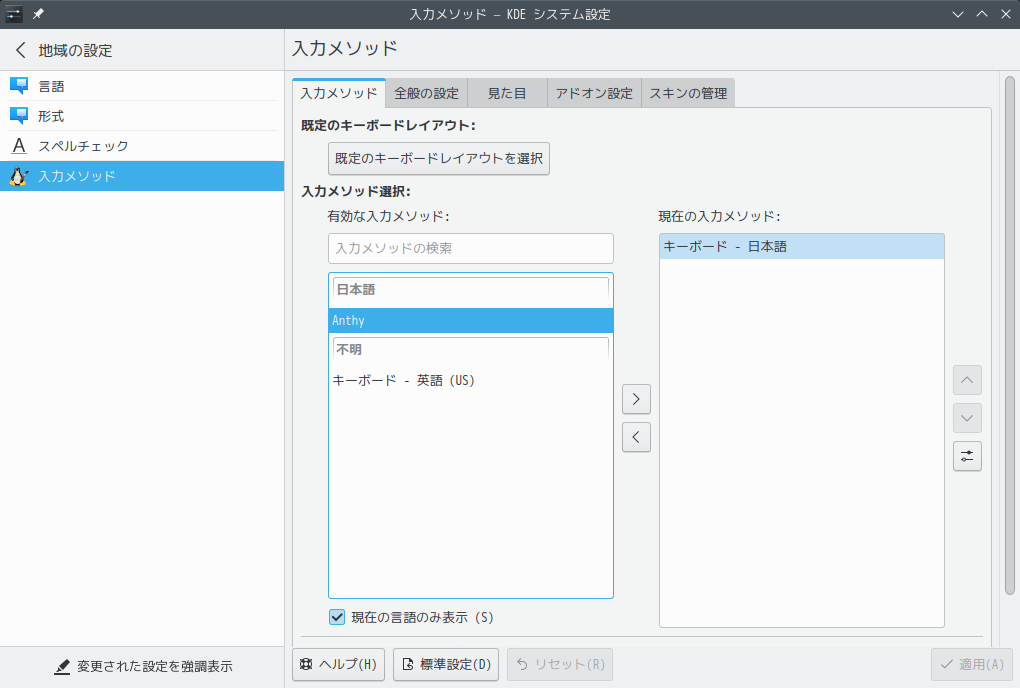Collapse the 不明 group header
Image resolution: width=1020 pixels, height=688 pixels.
click(471, 350)
